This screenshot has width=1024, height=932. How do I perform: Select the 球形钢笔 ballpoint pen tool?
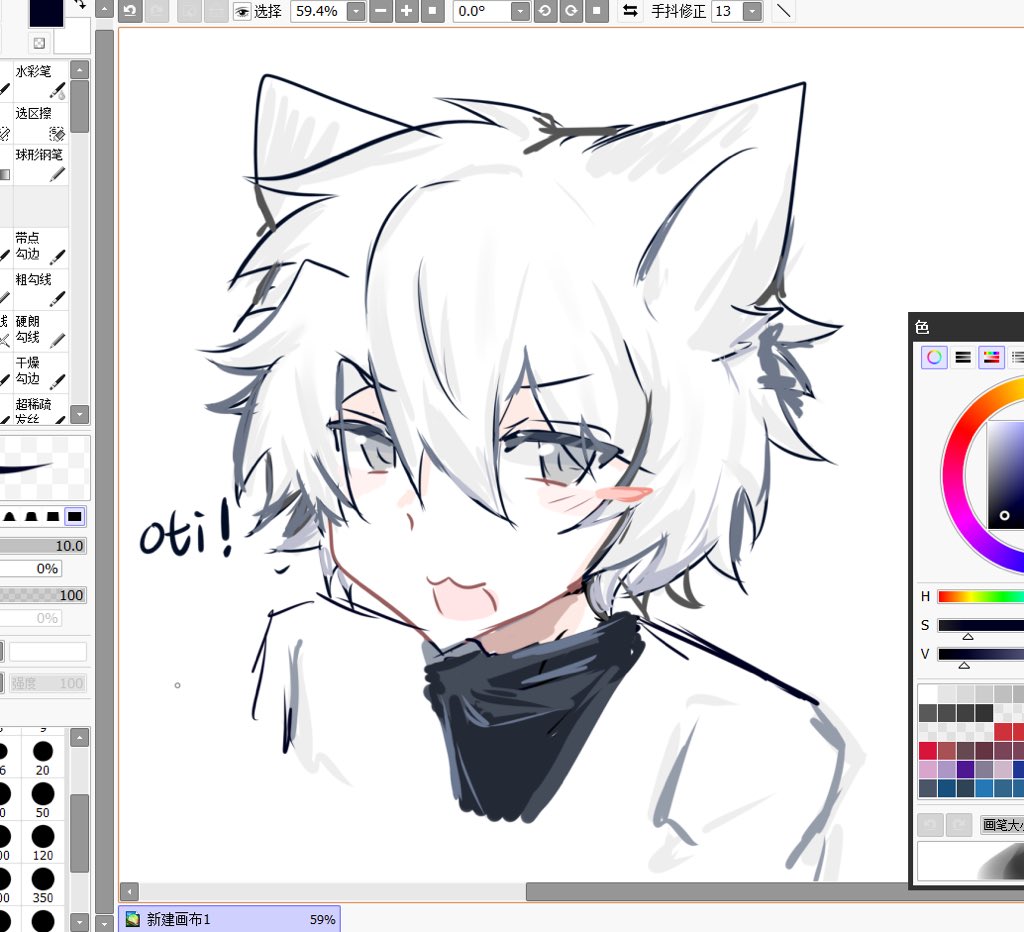click(40, 164)
